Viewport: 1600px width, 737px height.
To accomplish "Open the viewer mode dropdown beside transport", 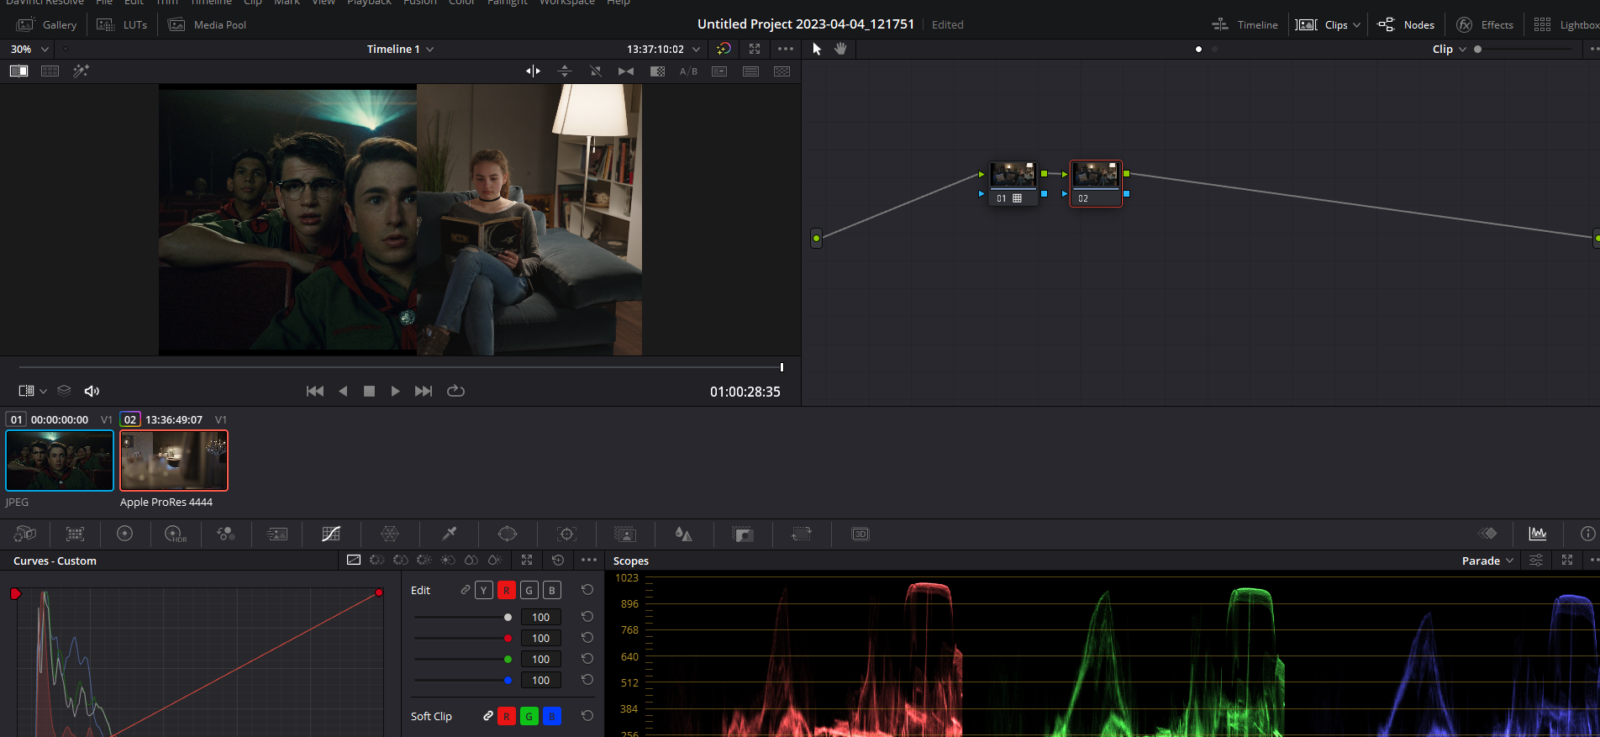I will 33,391.
